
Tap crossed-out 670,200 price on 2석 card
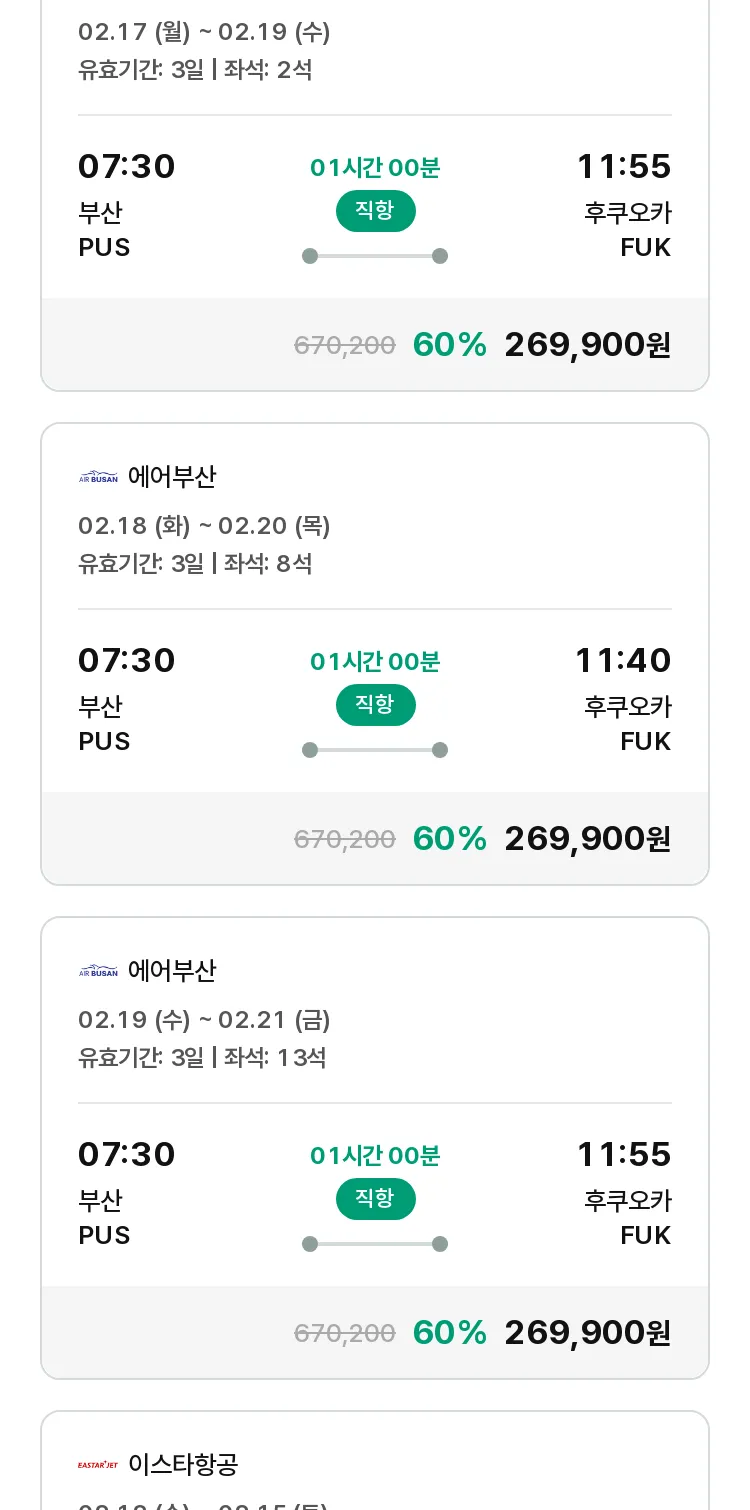coord(345,345)
